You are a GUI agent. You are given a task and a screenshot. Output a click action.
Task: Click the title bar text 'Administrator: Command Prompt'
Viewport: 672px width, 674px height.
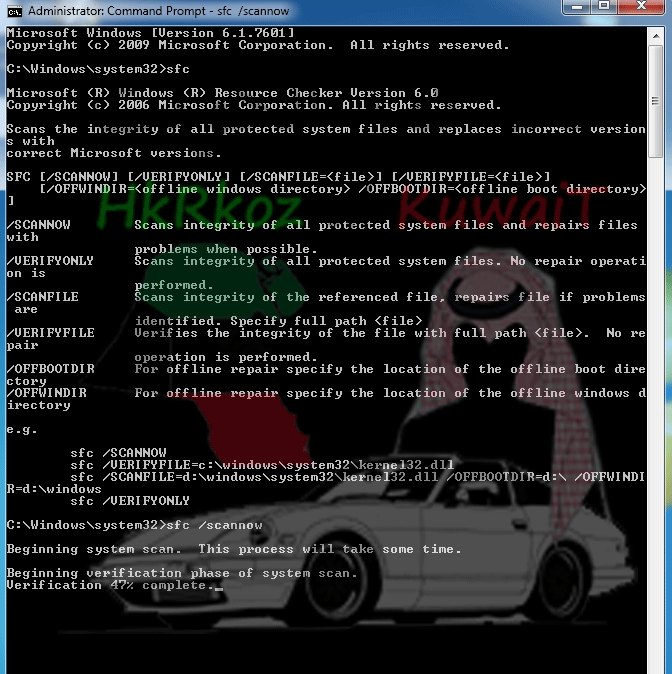[x=117, y=11]
